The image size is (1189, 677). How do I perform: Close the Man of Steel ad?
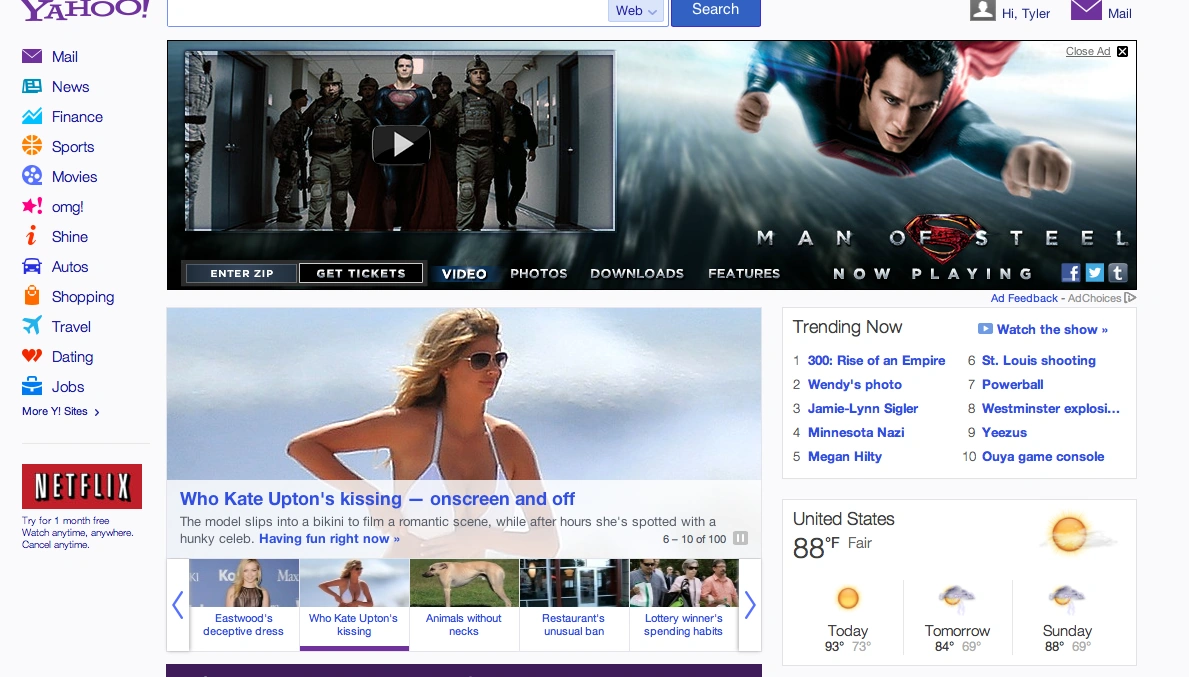[x=1122, y=52]
